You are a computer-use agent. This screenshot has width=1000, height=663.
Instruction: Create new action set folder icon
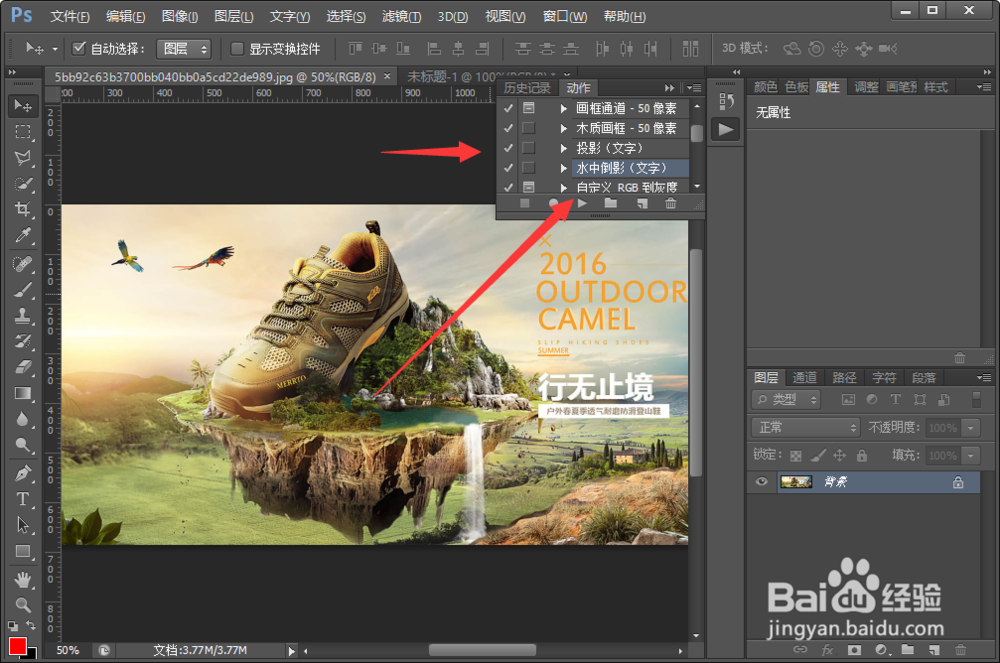610,203
